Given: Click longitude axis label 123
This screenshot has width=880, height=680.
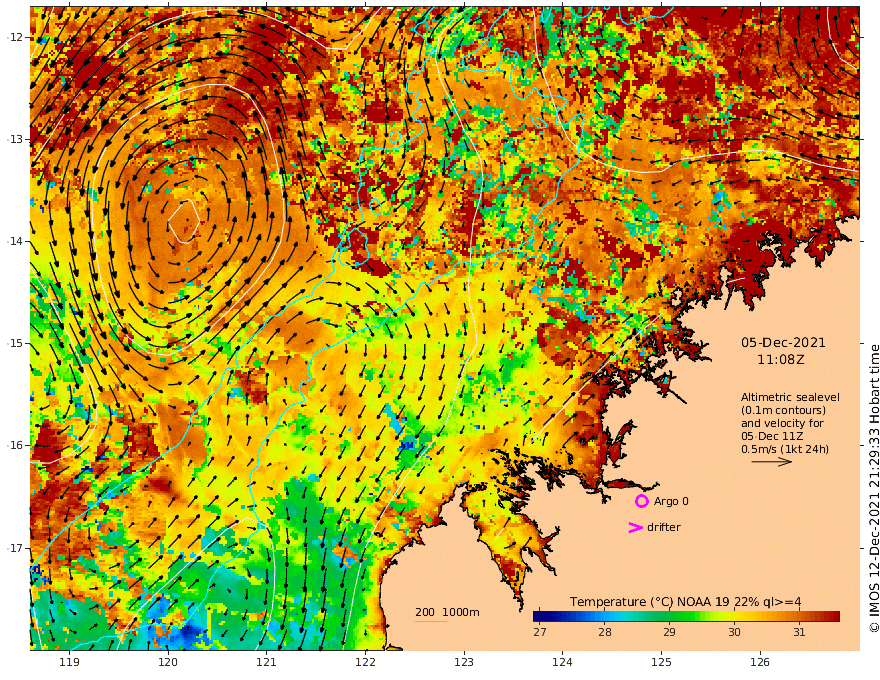Looking at the screenshot, I should (x=464, y=662).
